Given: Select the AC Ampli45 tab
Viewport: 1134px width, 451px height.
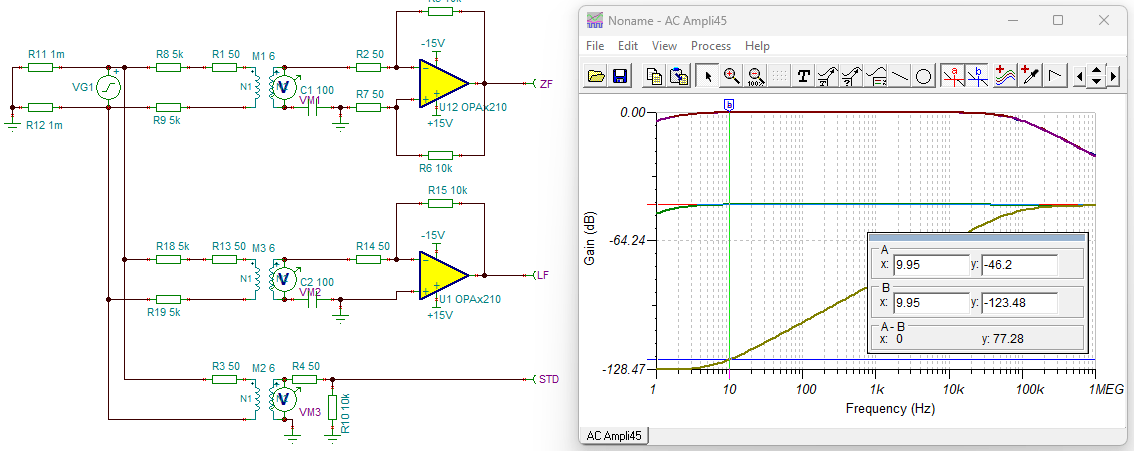Looking at the screenshot, I should 616,436.
